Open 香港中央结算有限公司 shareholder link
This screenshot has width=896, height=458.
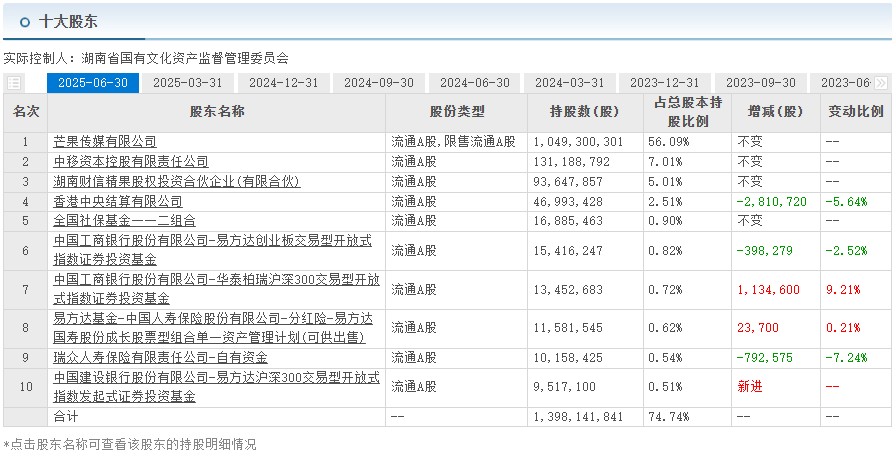[x=118, y=202]
